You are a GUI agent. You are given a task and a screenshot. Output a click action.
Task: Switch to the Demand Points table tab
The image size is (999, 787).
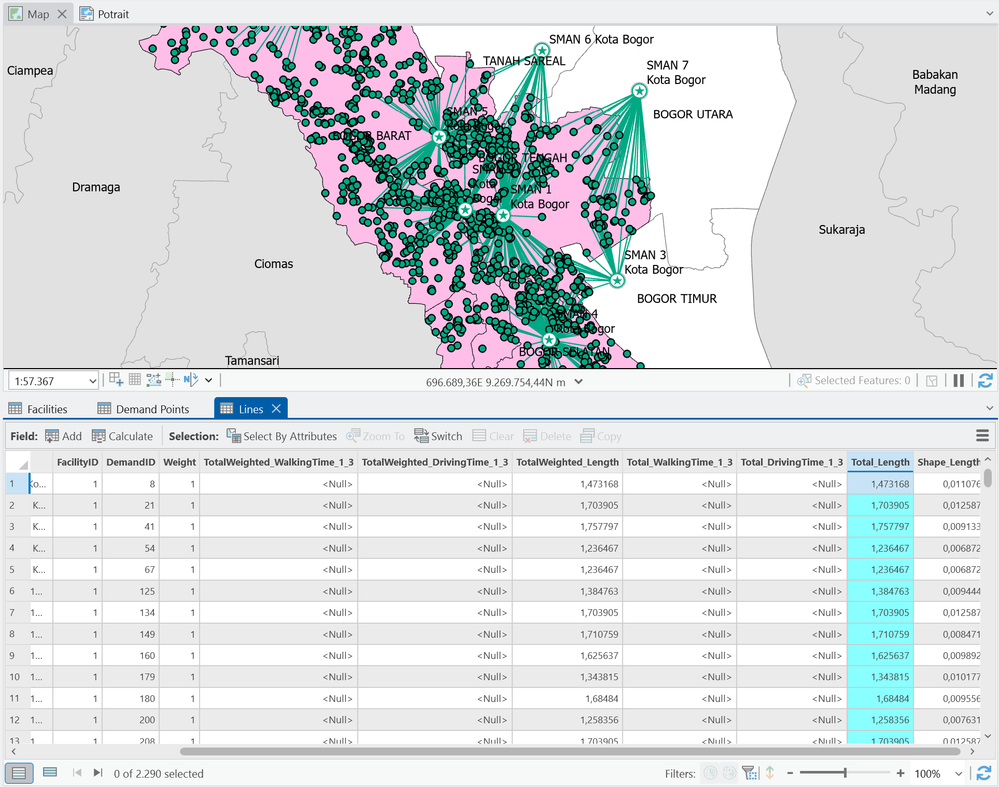(x=142, y=409)
